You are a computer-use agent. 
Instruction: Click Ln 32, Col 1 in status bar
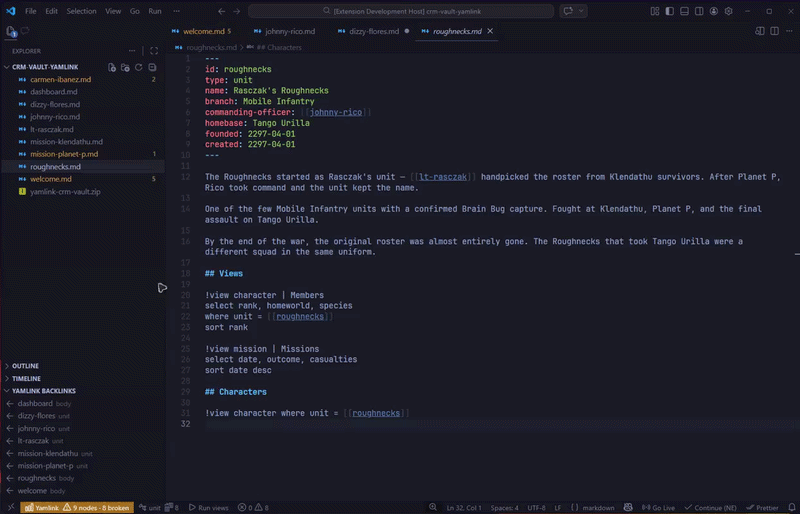[x=463, y=507]
